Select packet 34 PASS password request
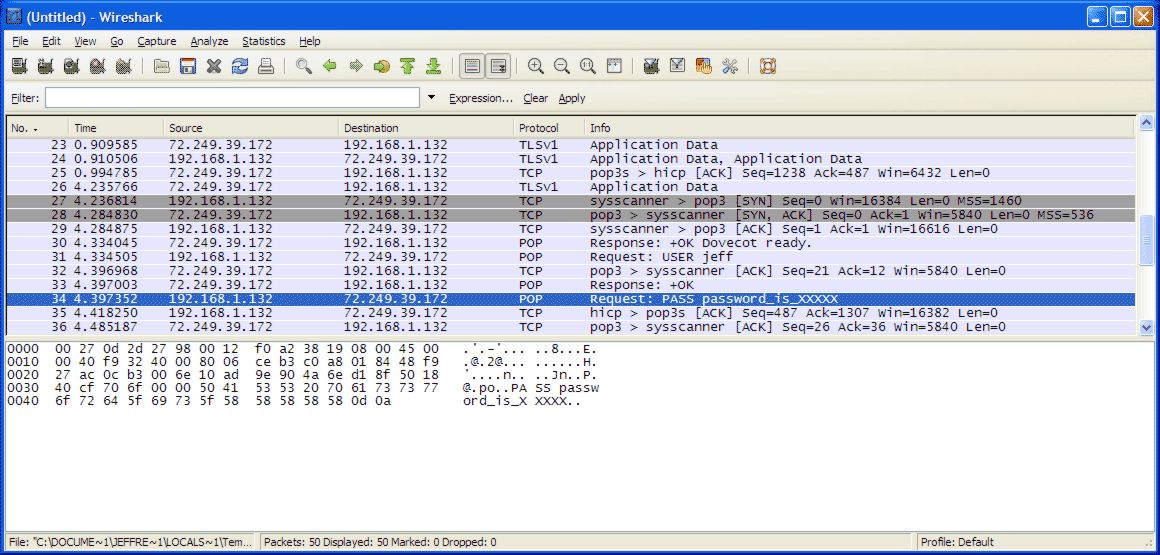The image size is (1160, 555). point(570,299)
